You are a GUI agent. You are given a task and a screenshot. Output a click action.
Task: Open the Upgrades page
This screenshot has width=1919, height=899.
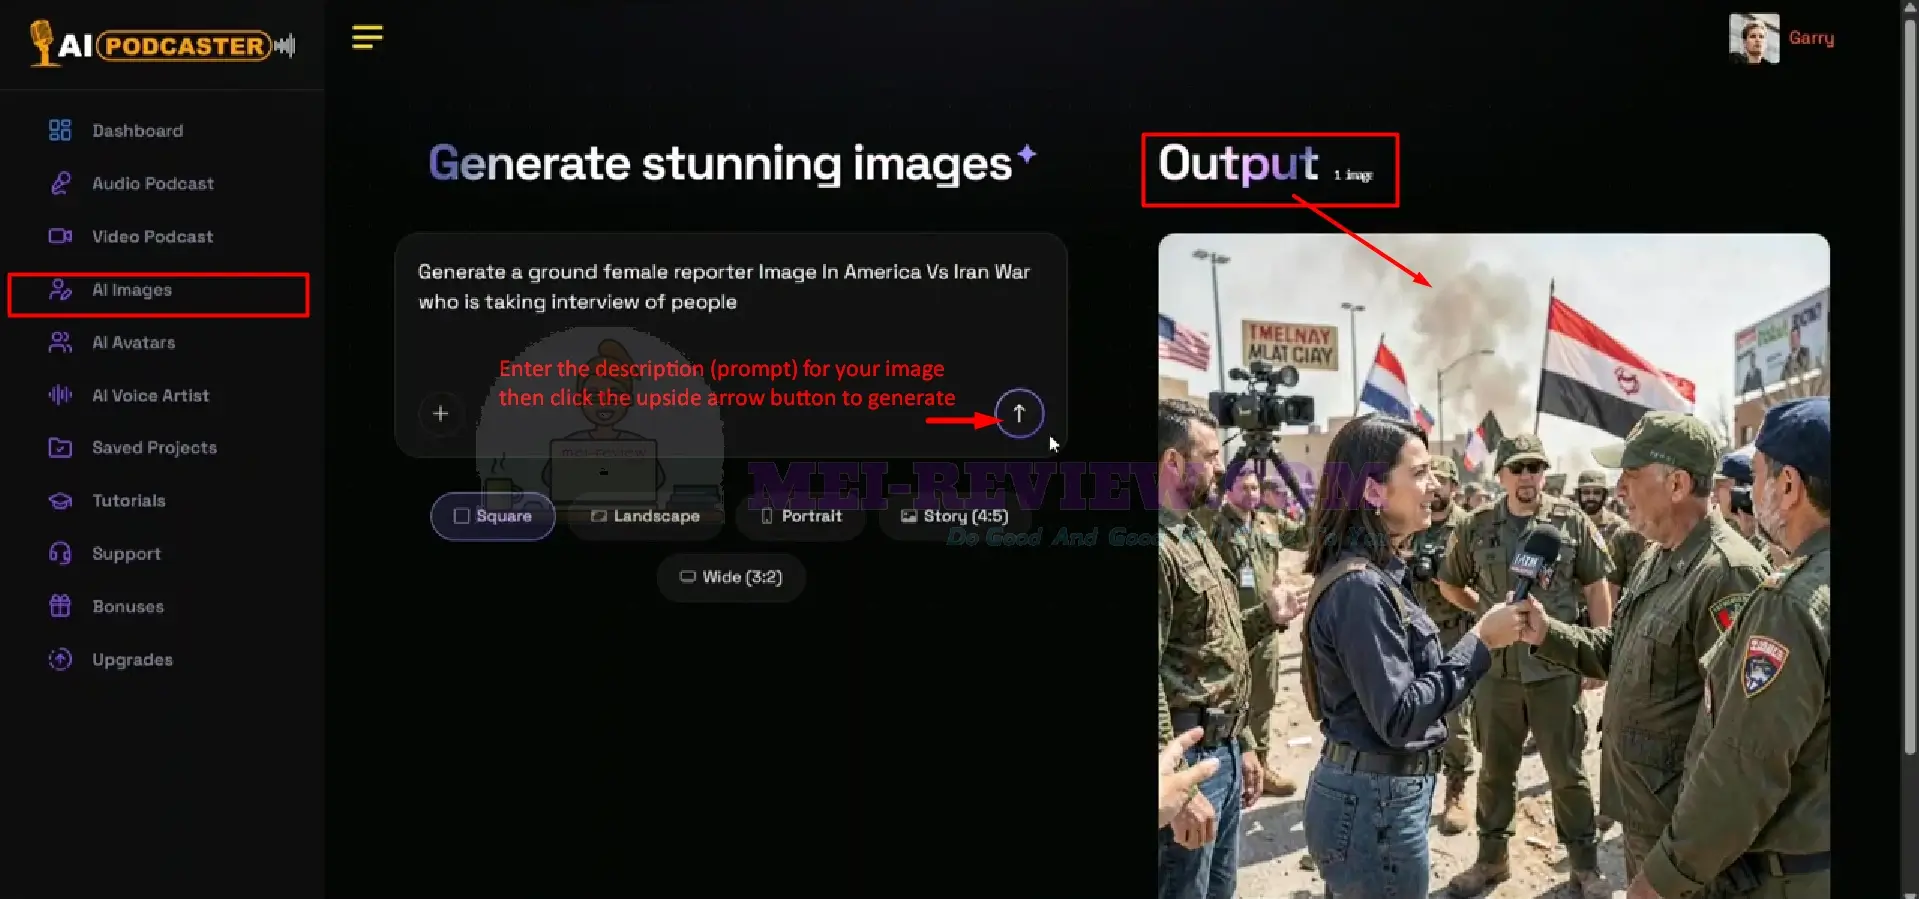[133, 659]
